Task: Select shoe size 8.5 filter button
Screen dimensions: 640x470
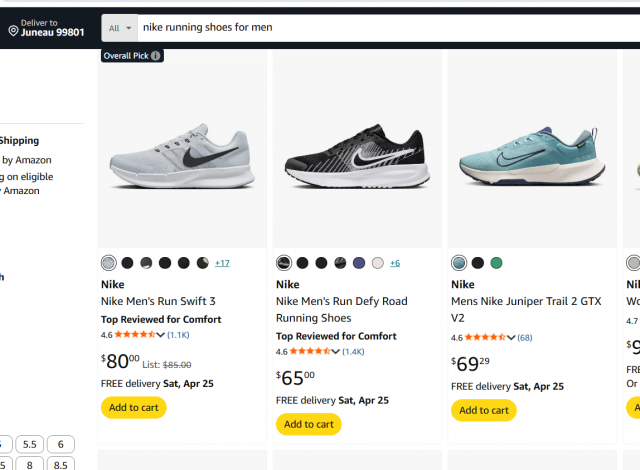Action: click(60, 464)
